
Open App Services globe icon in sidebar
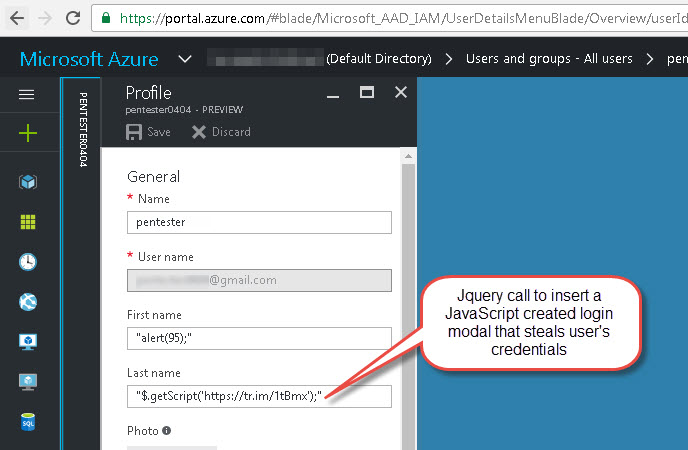[x=28, y=302]
